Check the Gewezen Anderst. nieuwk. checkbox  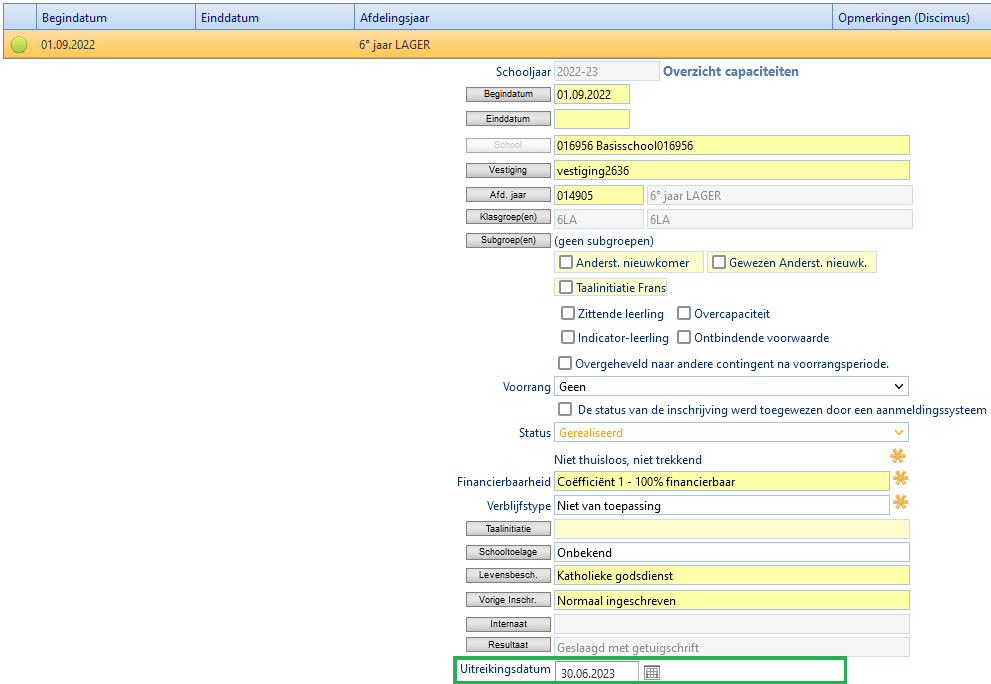tap(719, 262)
